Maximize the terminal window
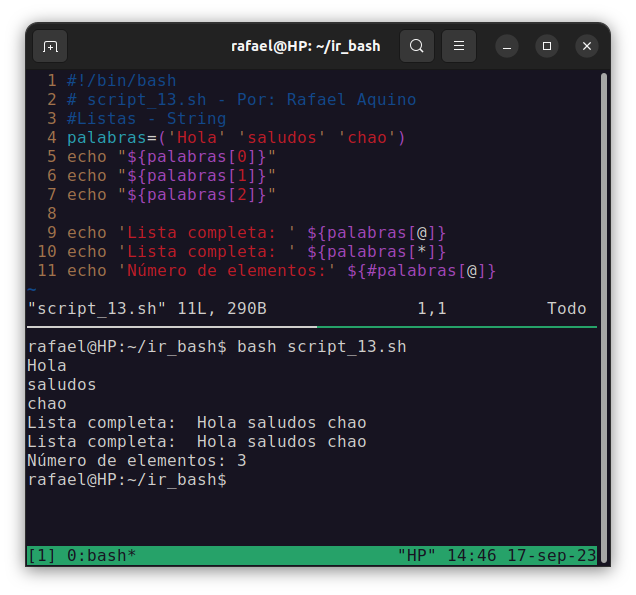This screenshot has width=636, height=595. [547, 46]
